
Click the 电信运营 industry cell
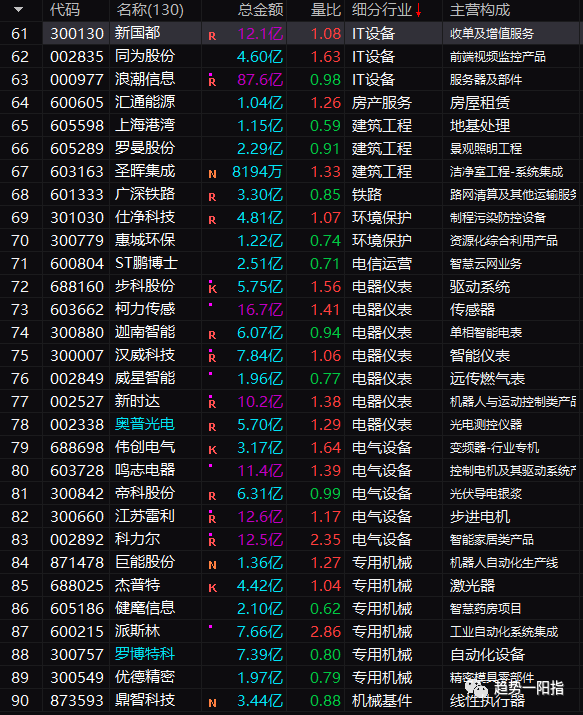(382, 264)
